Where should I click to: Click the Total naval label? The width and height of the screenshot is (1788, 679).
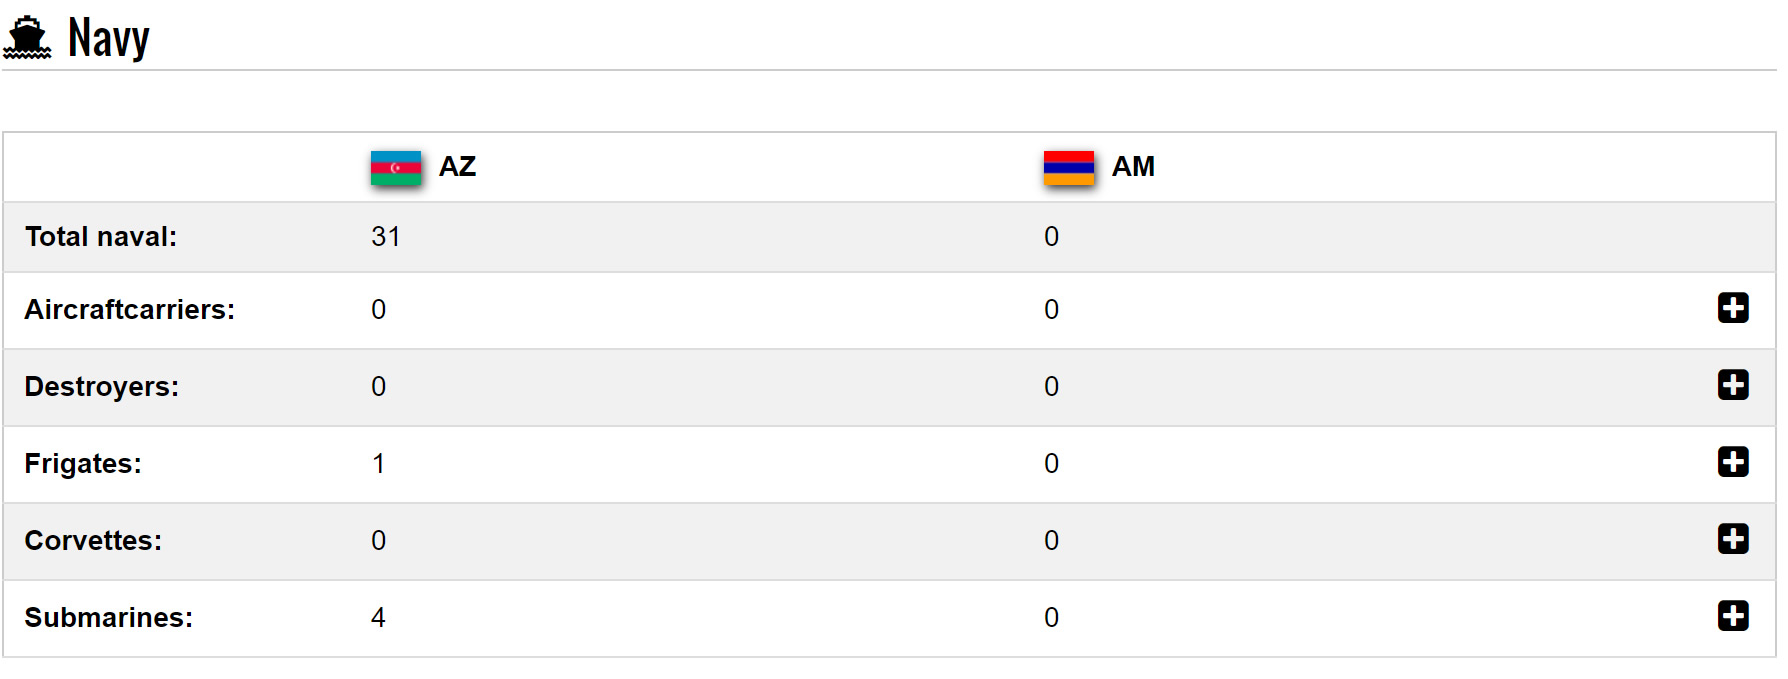pos(101,237)
